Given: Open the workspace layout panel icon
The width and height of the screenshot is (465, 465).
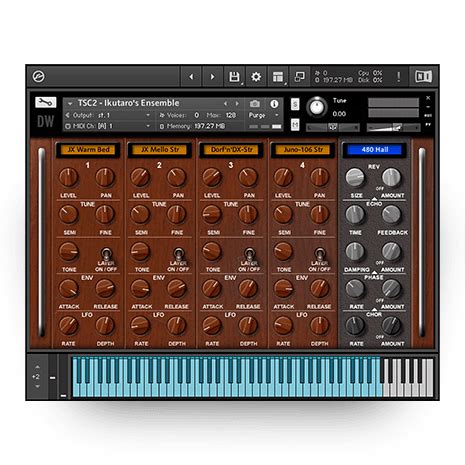Looking at the screenshot, I should coord(278,77).
